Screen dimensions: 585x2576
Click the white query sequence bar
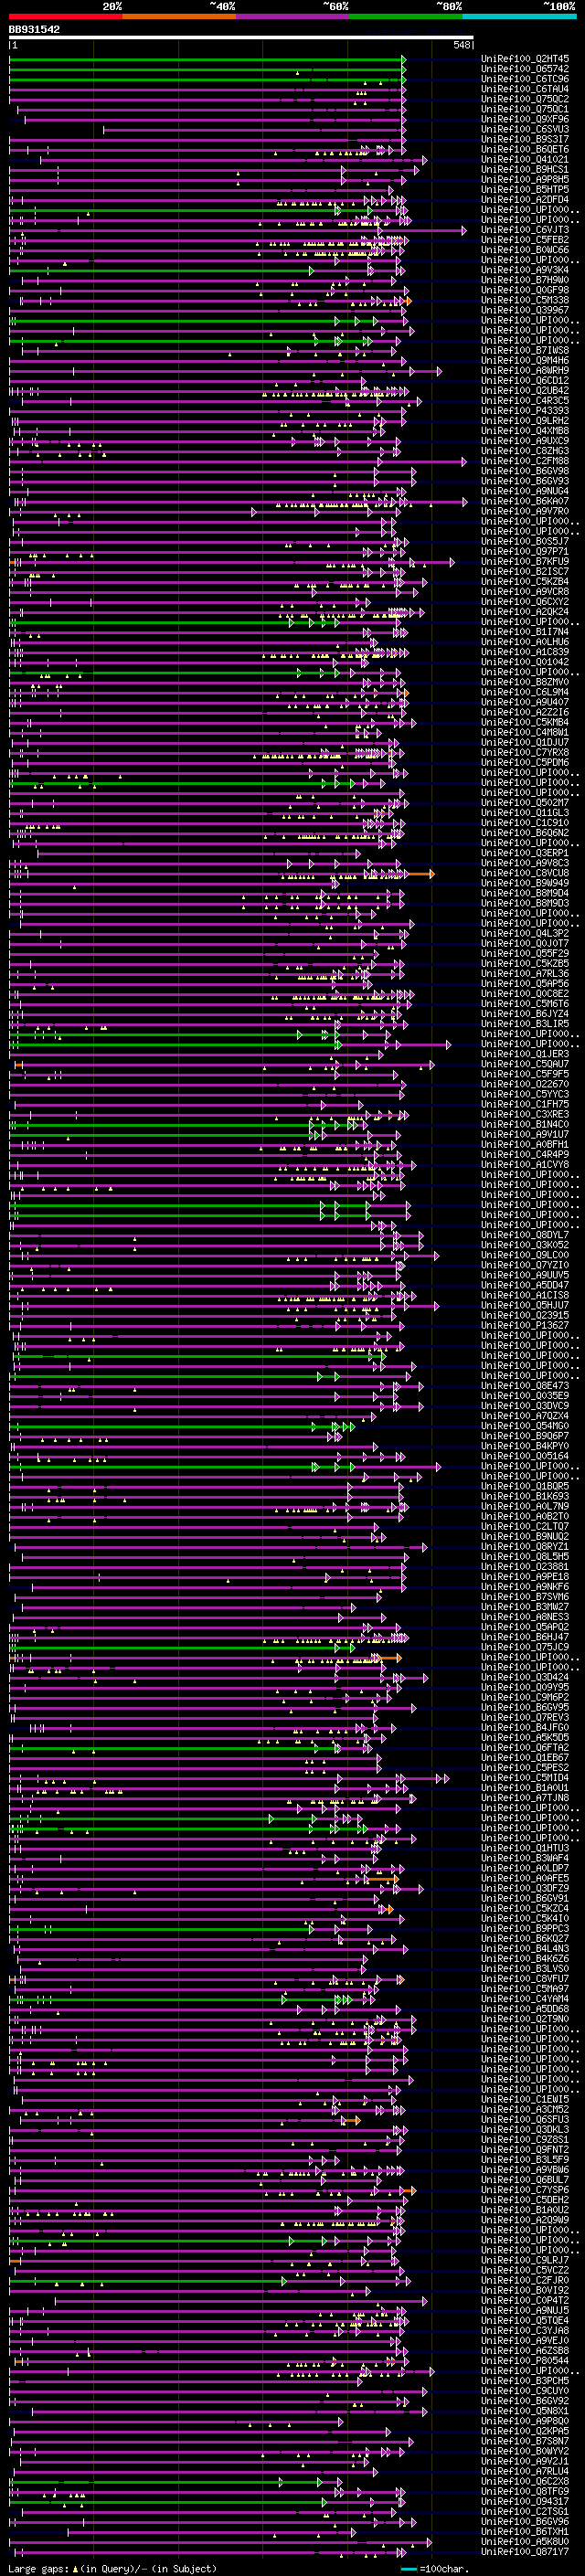[241, 37]
